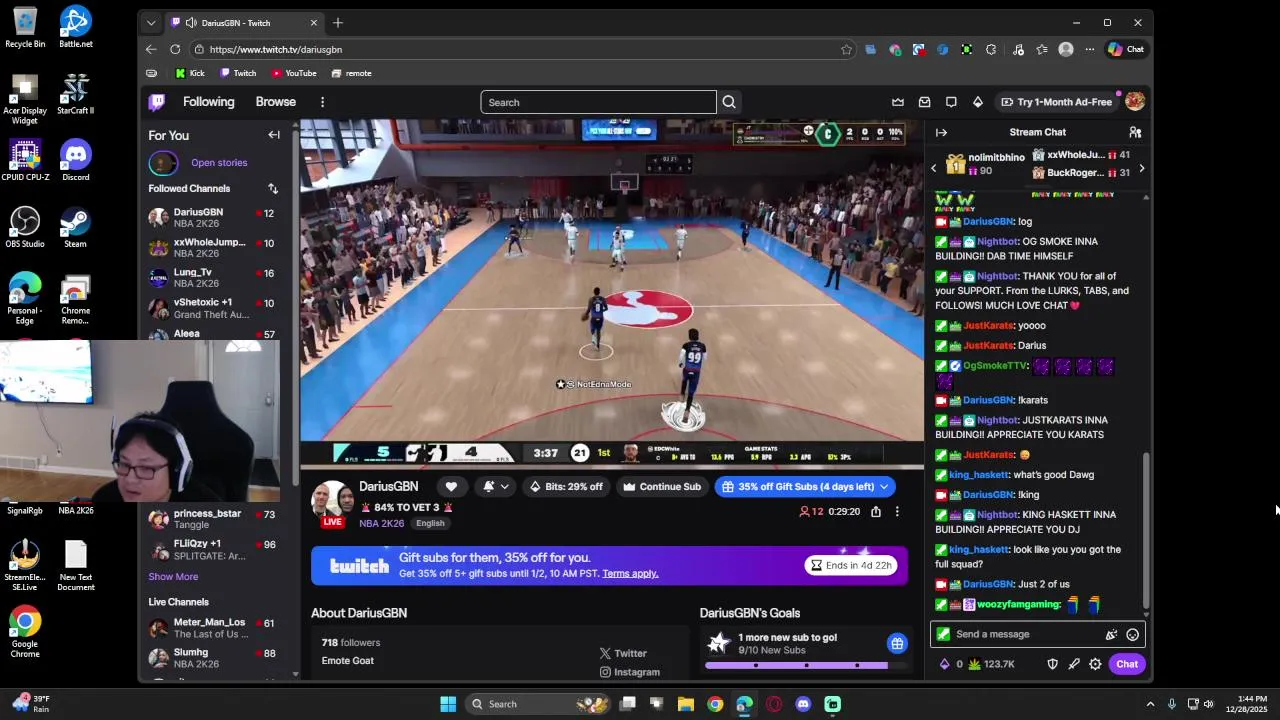Image resolution: width=1280 pixels, height=720 pixels.
Task: Open the YouTube bookmark
Action: coord(294,73)
